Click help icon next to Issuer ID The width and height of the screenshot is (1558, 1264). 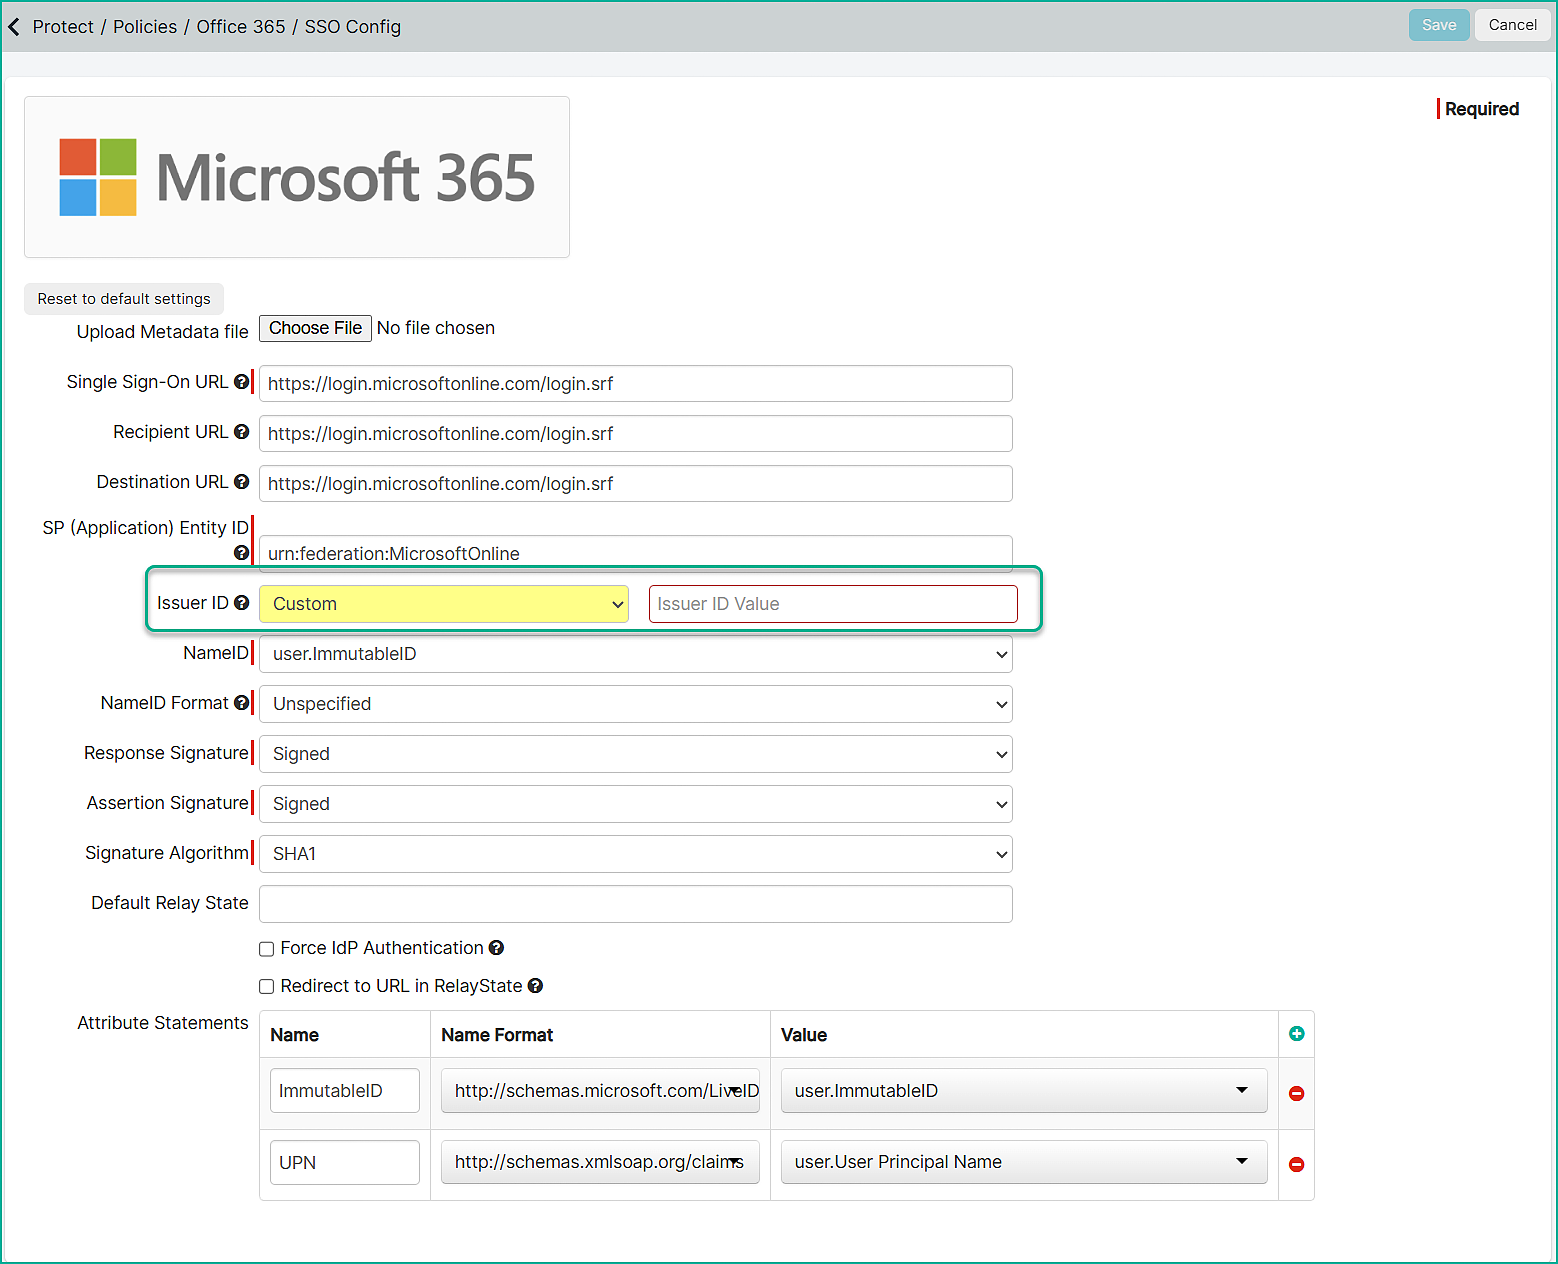pyautogui.click(x=241, y=603)
